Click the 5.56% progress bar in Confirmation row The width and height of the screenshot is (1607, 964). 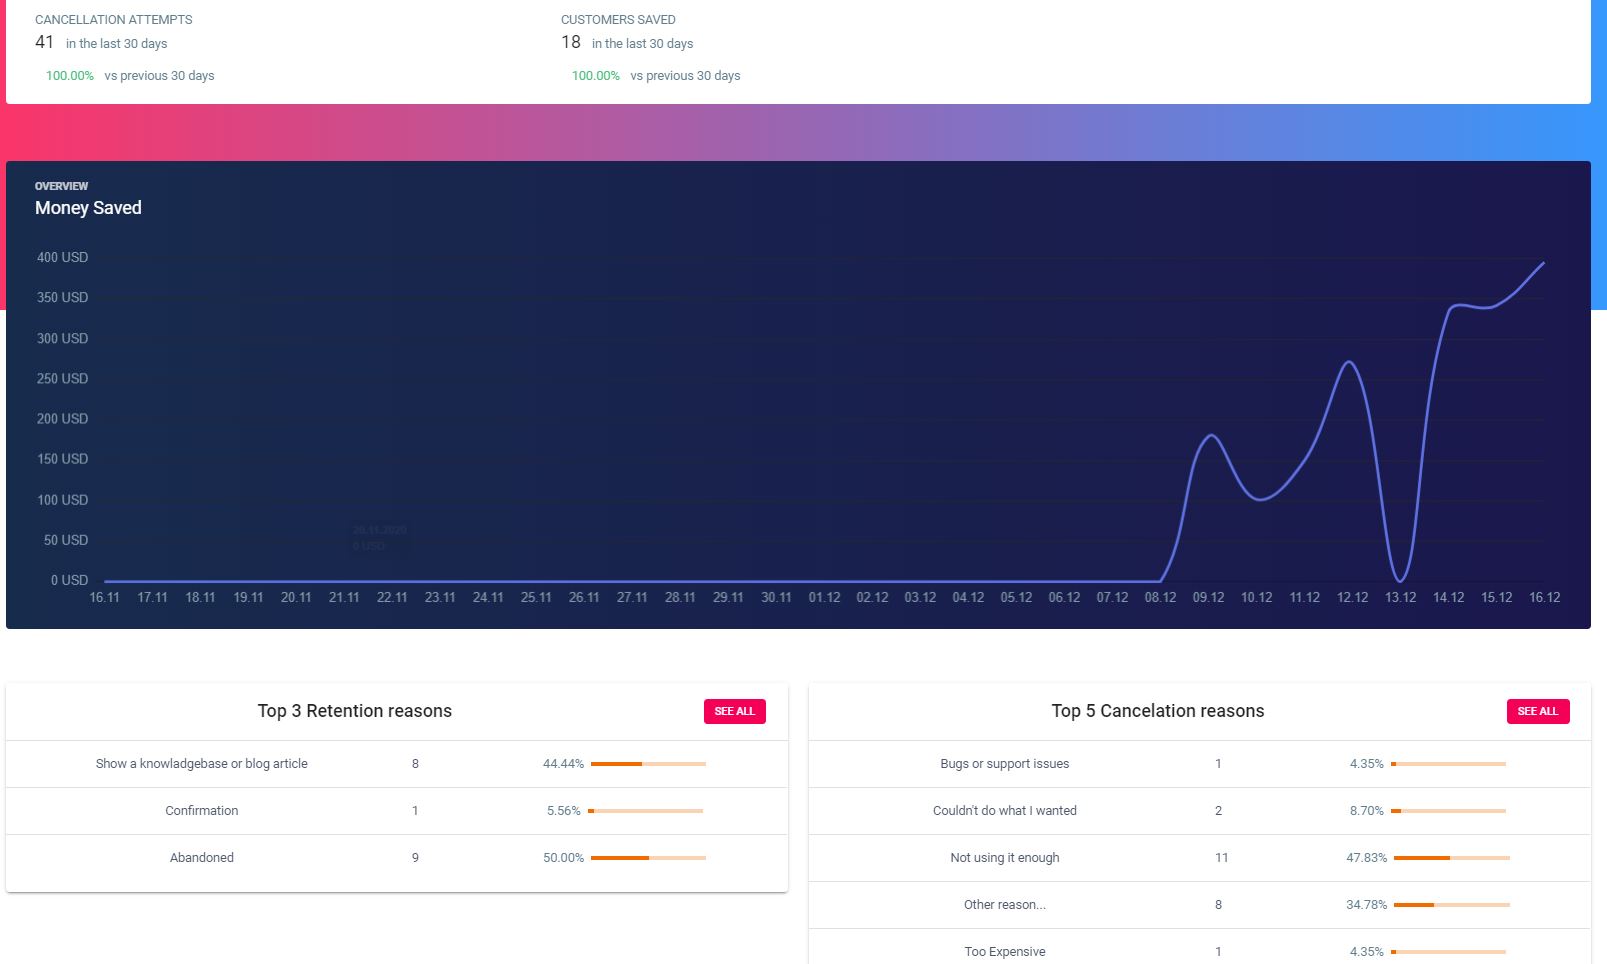(646, 811)
